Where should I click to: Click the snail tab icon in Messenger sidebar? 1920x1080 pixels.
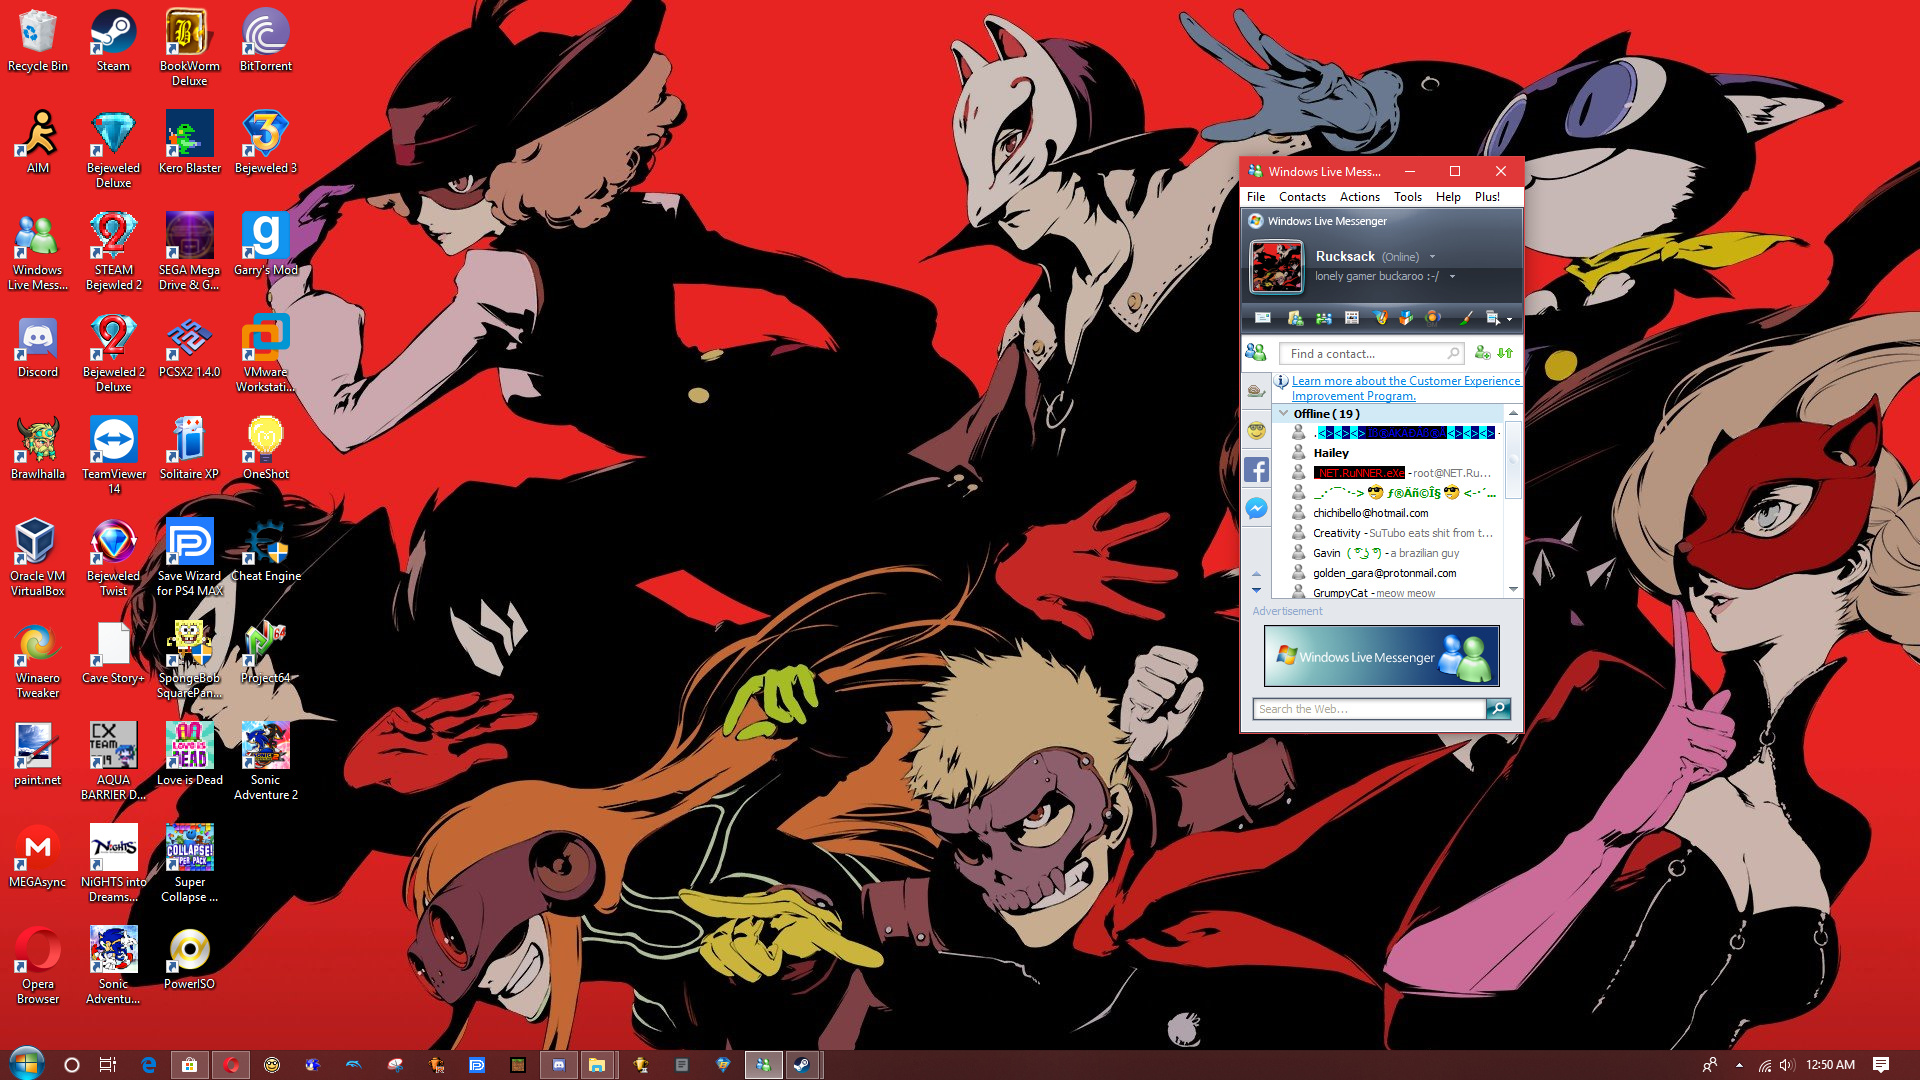pos(1256,391)
